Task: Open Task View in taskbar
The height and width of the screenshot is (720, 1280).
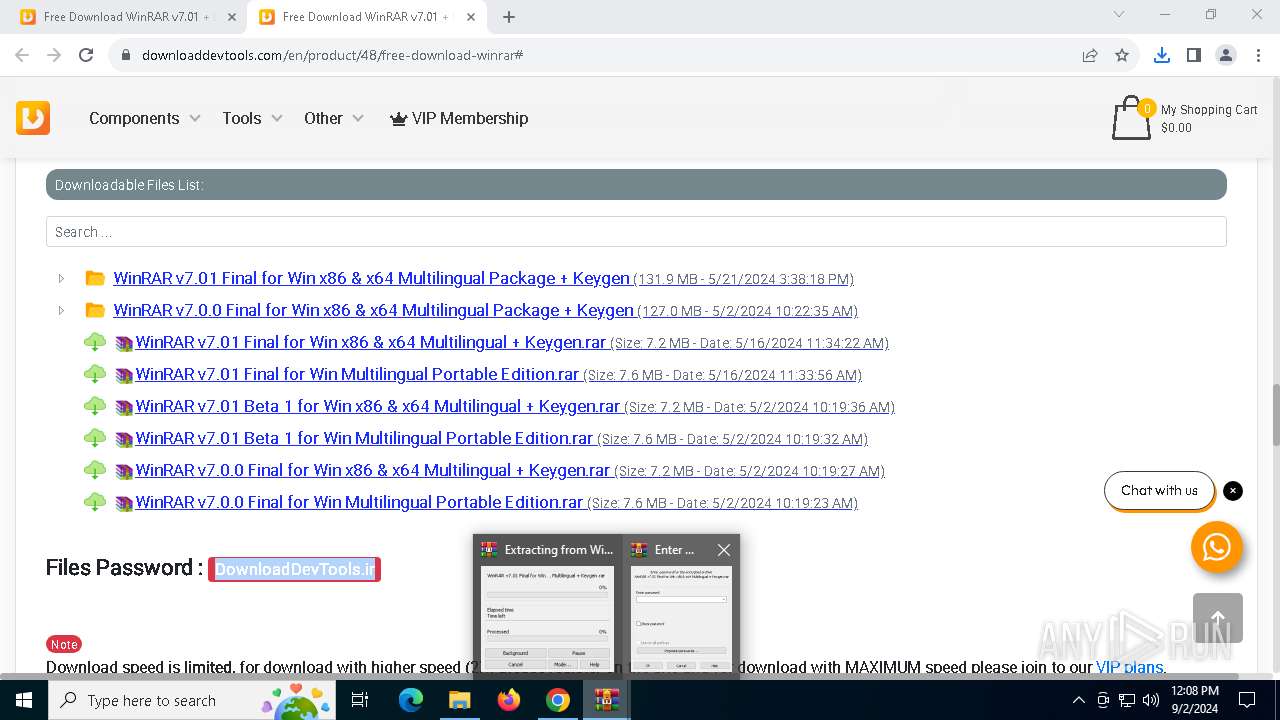Action: (x=361, y=700)
